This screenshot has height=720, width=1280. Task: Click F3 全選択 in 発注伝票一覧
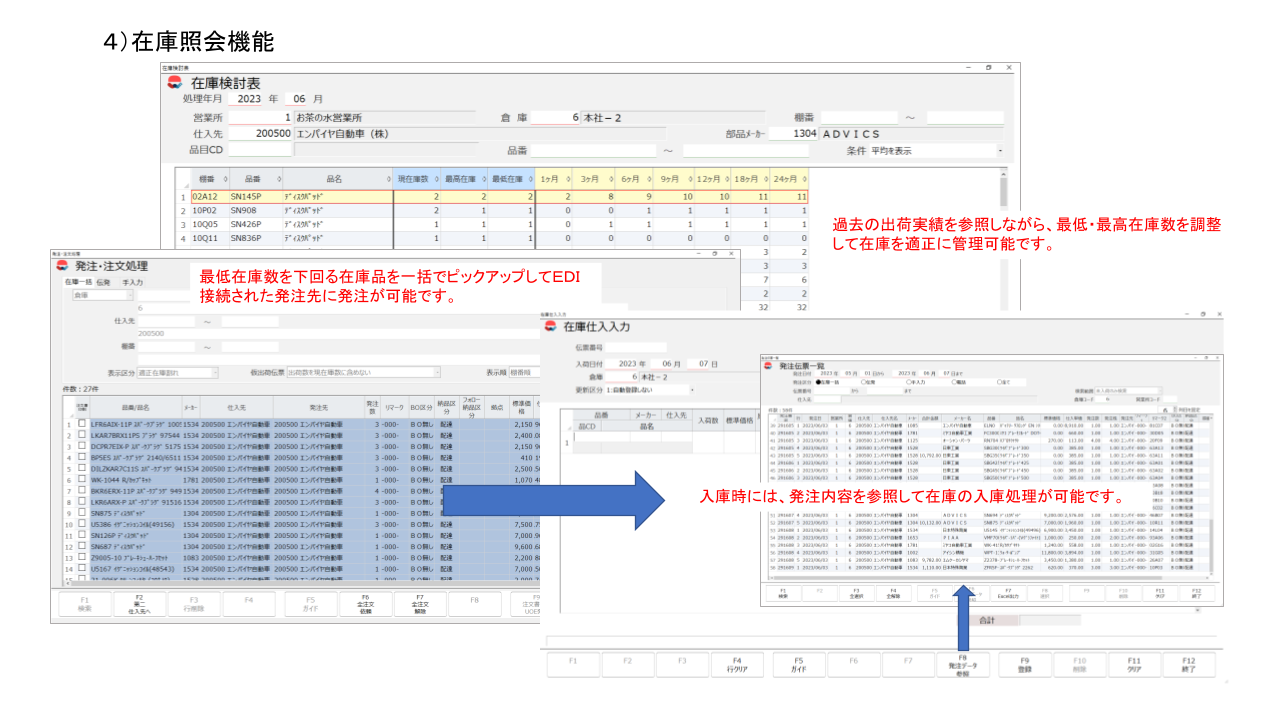(x=856, y=592)
